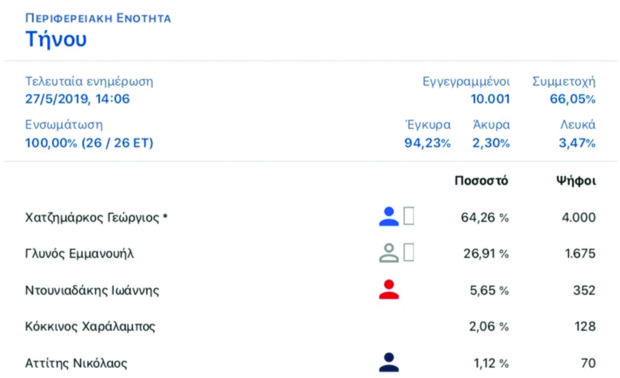
Task: Click the rectangle box icon in Χατζημάρκος row
Action: pyautogui.click(x=409, y=216)
